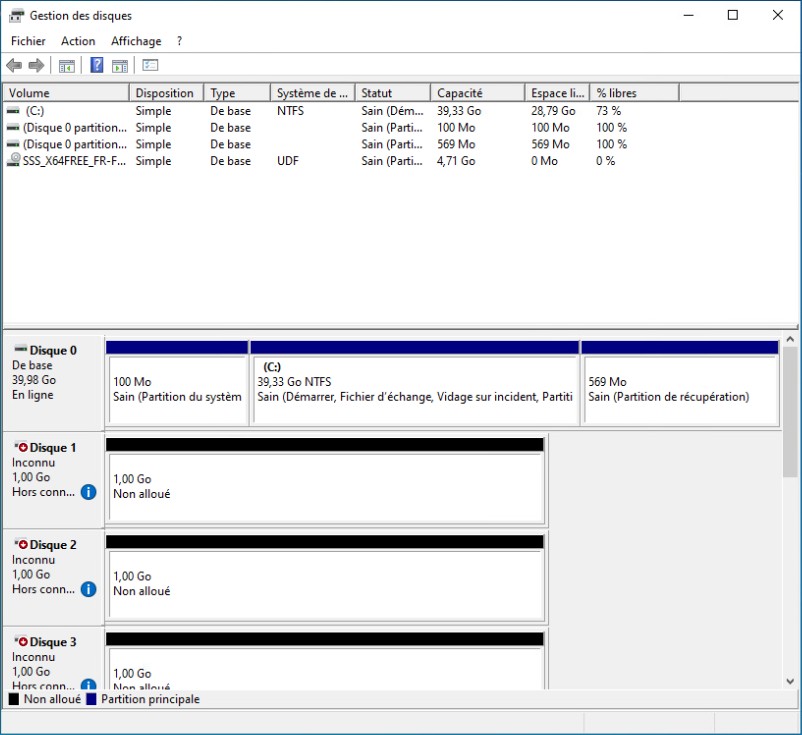
Task: Click the Properties list toolbar icon
Action: [x=150, y=65]
